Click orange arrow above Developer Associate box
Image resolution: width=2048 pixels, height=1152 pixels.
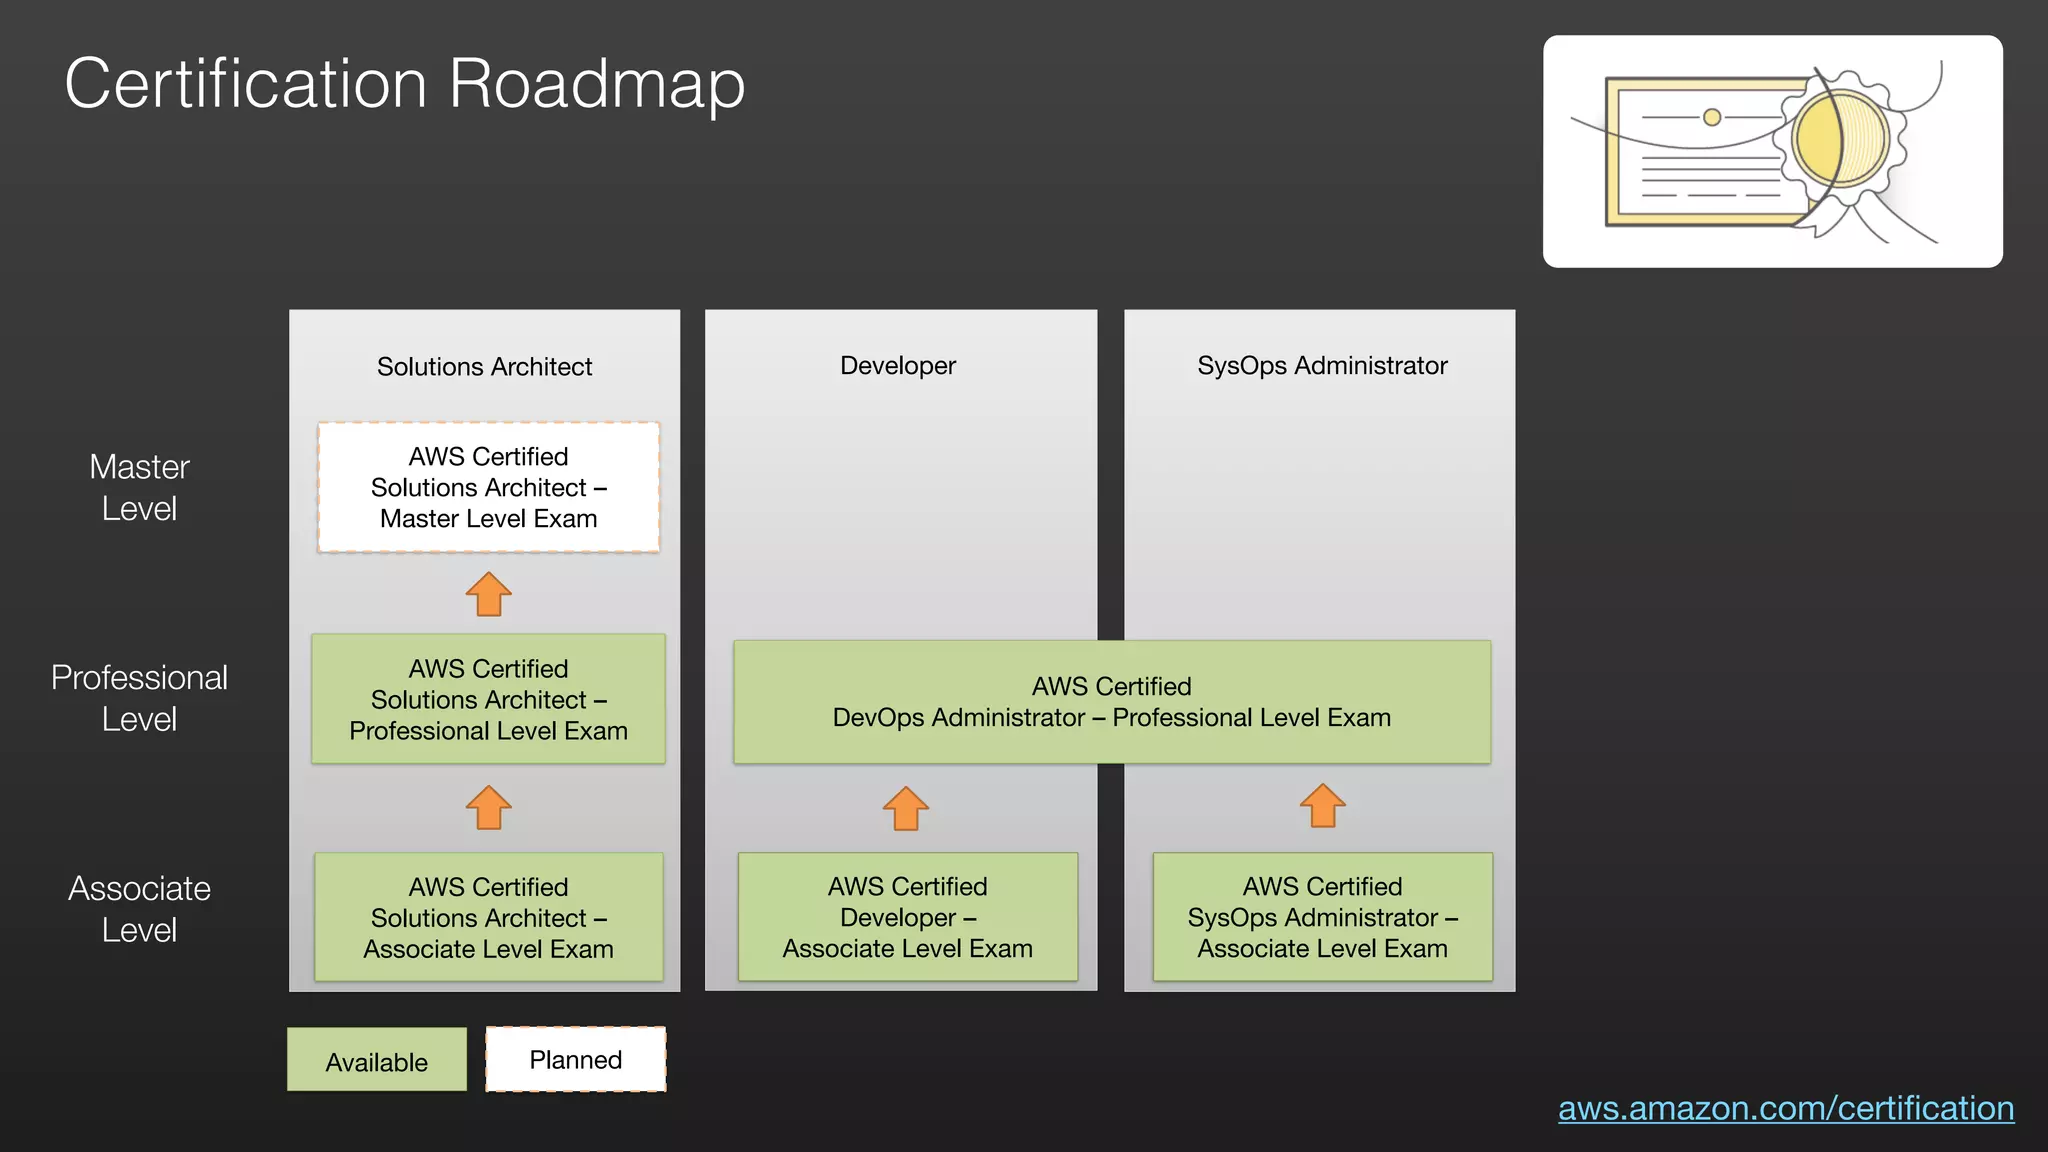pos(905,808)
